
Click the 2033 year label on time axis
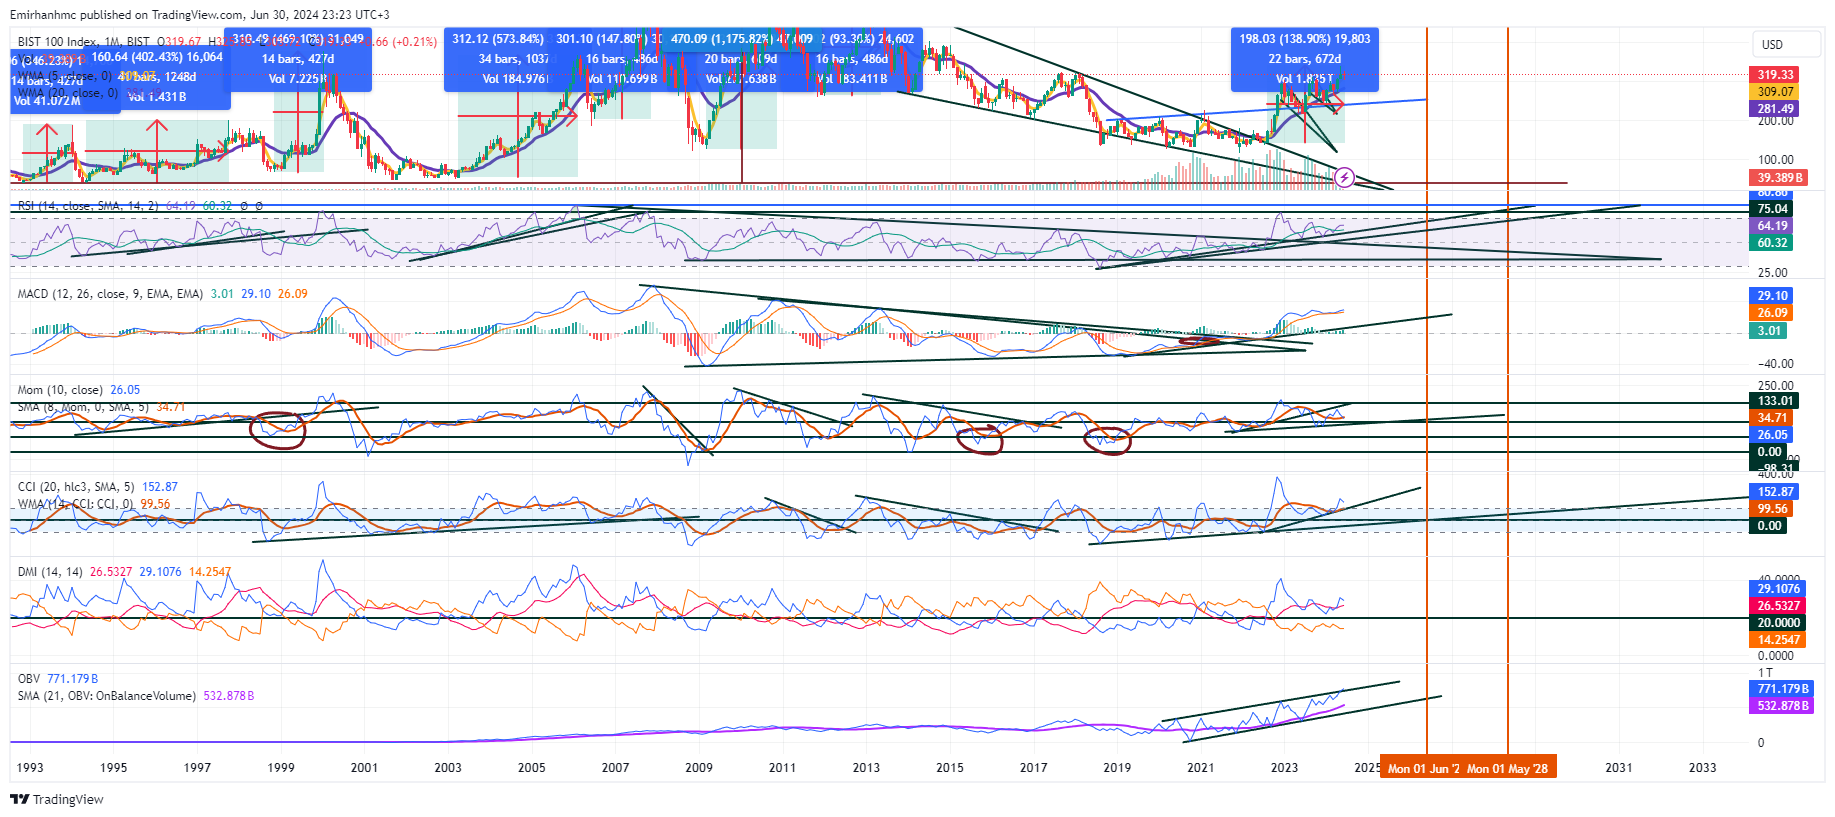(1703, 768)
